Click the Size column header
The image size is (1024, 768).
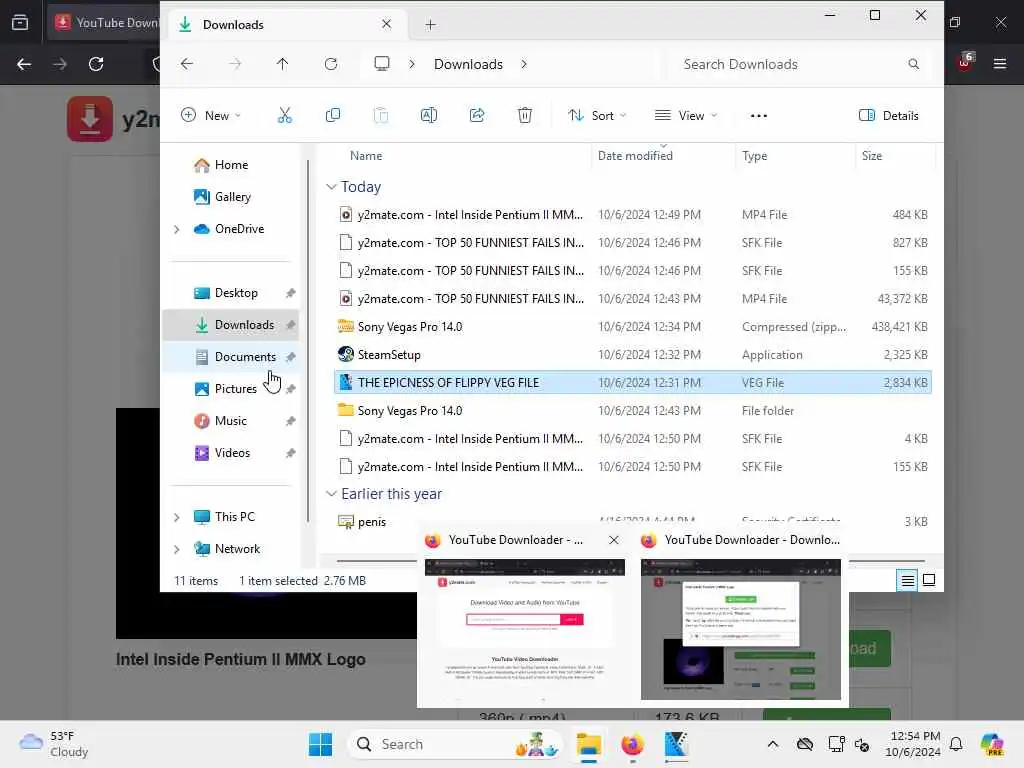[872, 156]
